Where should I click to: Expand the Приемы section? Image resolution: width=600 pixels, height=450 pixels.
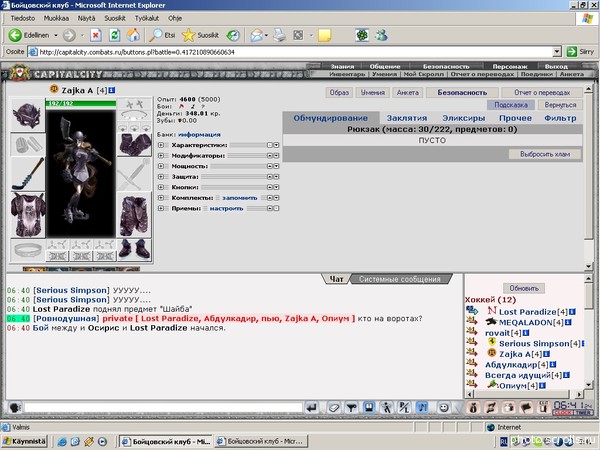[x=161, y=208]
